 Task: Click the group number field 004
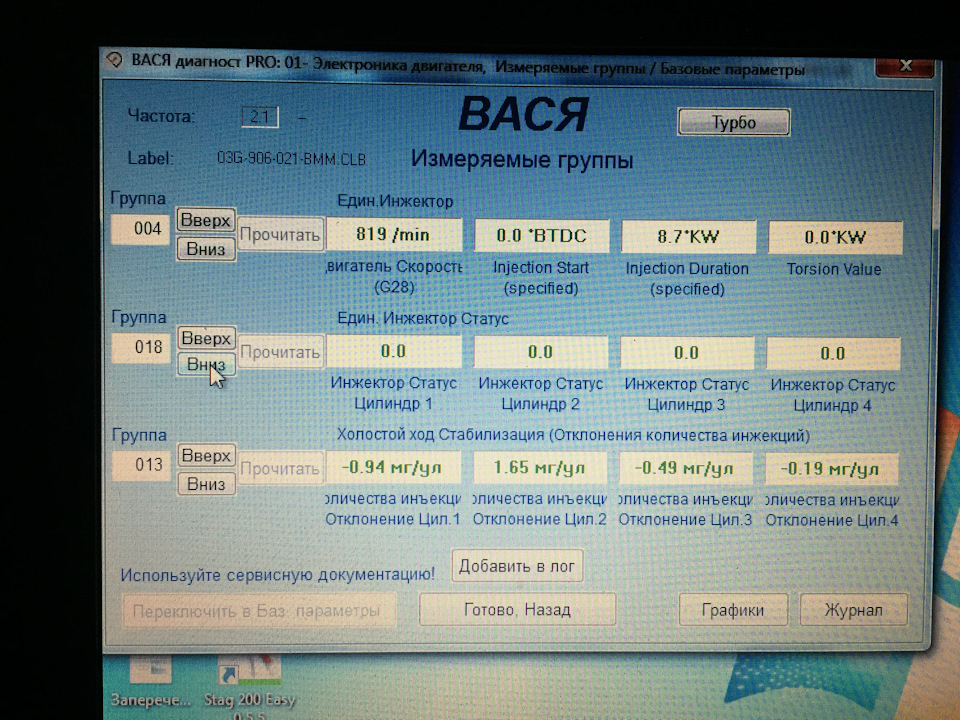click(x=141, y=230)
